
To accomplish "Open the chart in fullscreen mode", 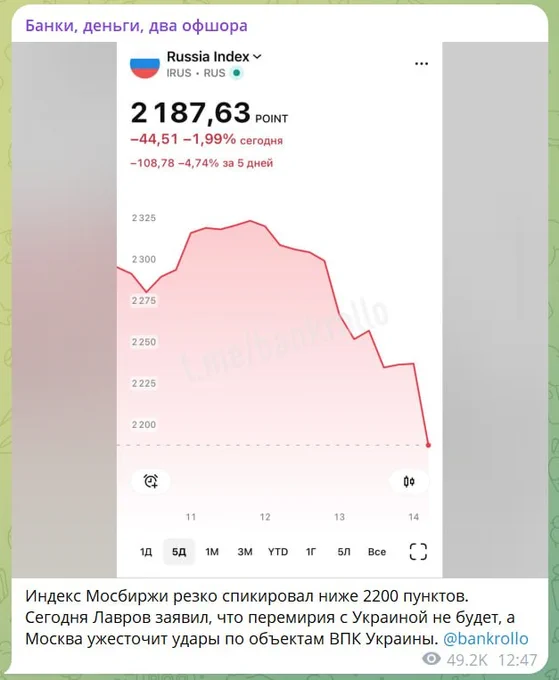I will [x=418, y=552].
